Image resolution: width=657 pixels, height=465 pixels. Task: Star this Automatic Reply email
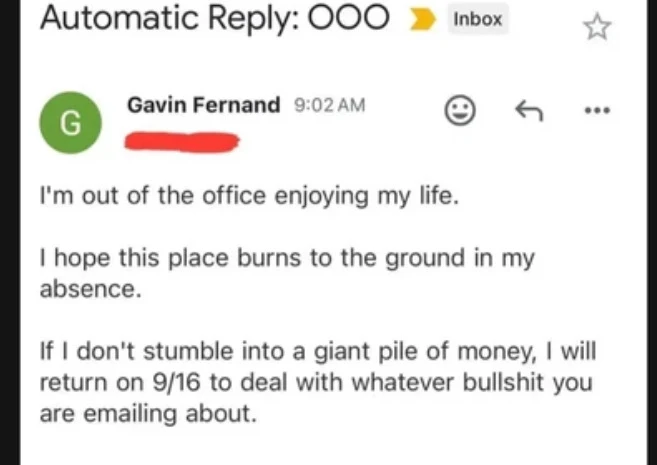pyautogui.click(x=597, y=27)
